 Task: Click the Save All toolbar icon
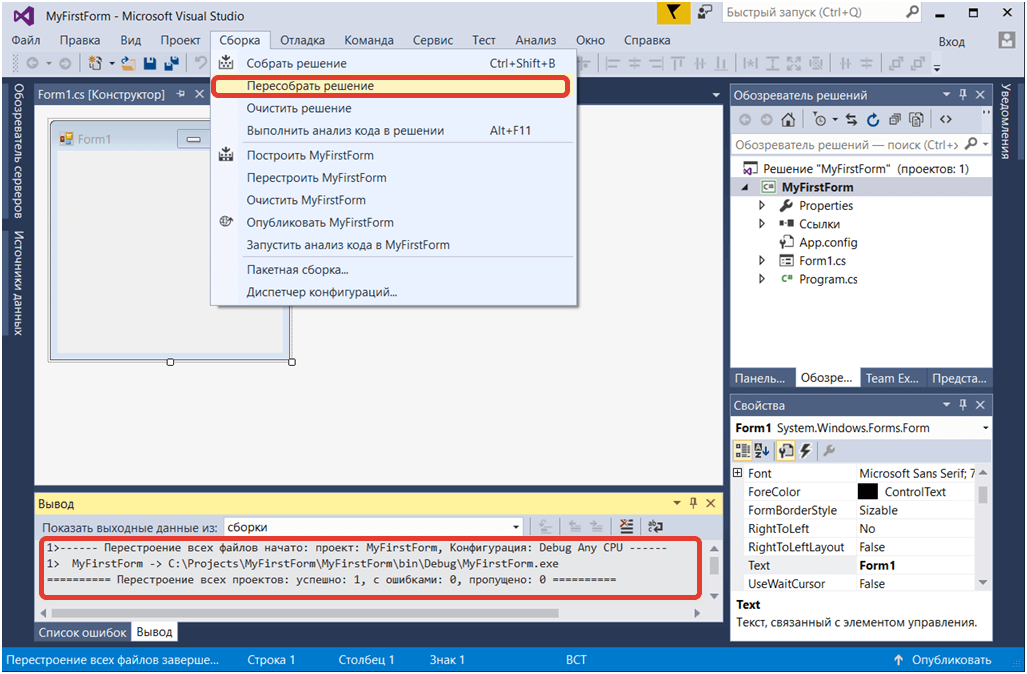click(172, 64)
